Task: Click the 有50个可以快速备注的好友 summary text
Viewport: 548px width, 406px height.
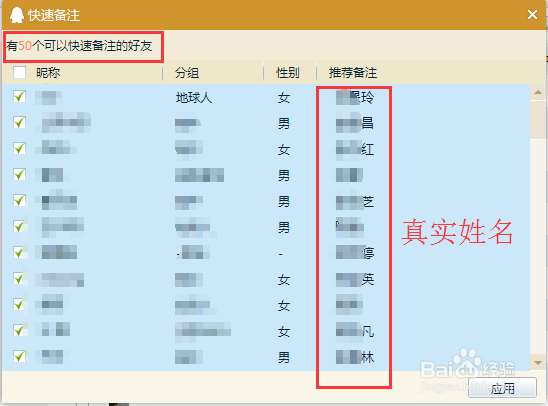Action: click(79, 46)
